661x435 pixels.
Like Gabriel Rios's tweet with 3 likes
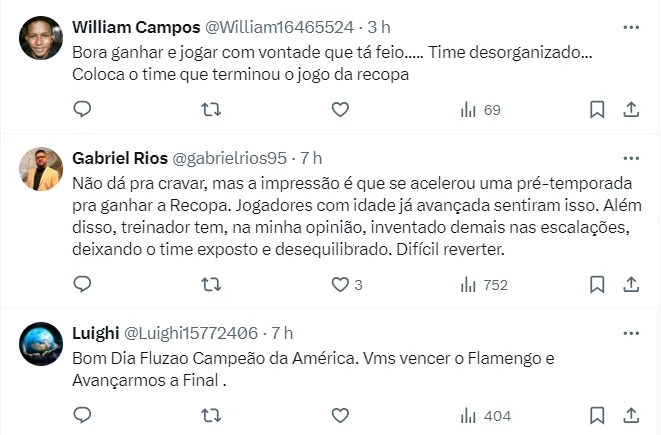pyautogui.click(x=340, y=284)
